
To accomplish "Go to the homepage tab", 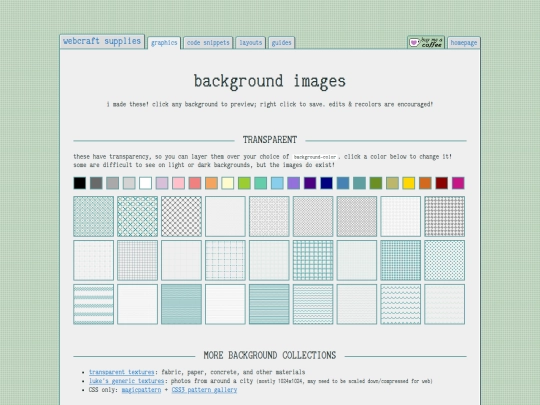I will [464, 43].
